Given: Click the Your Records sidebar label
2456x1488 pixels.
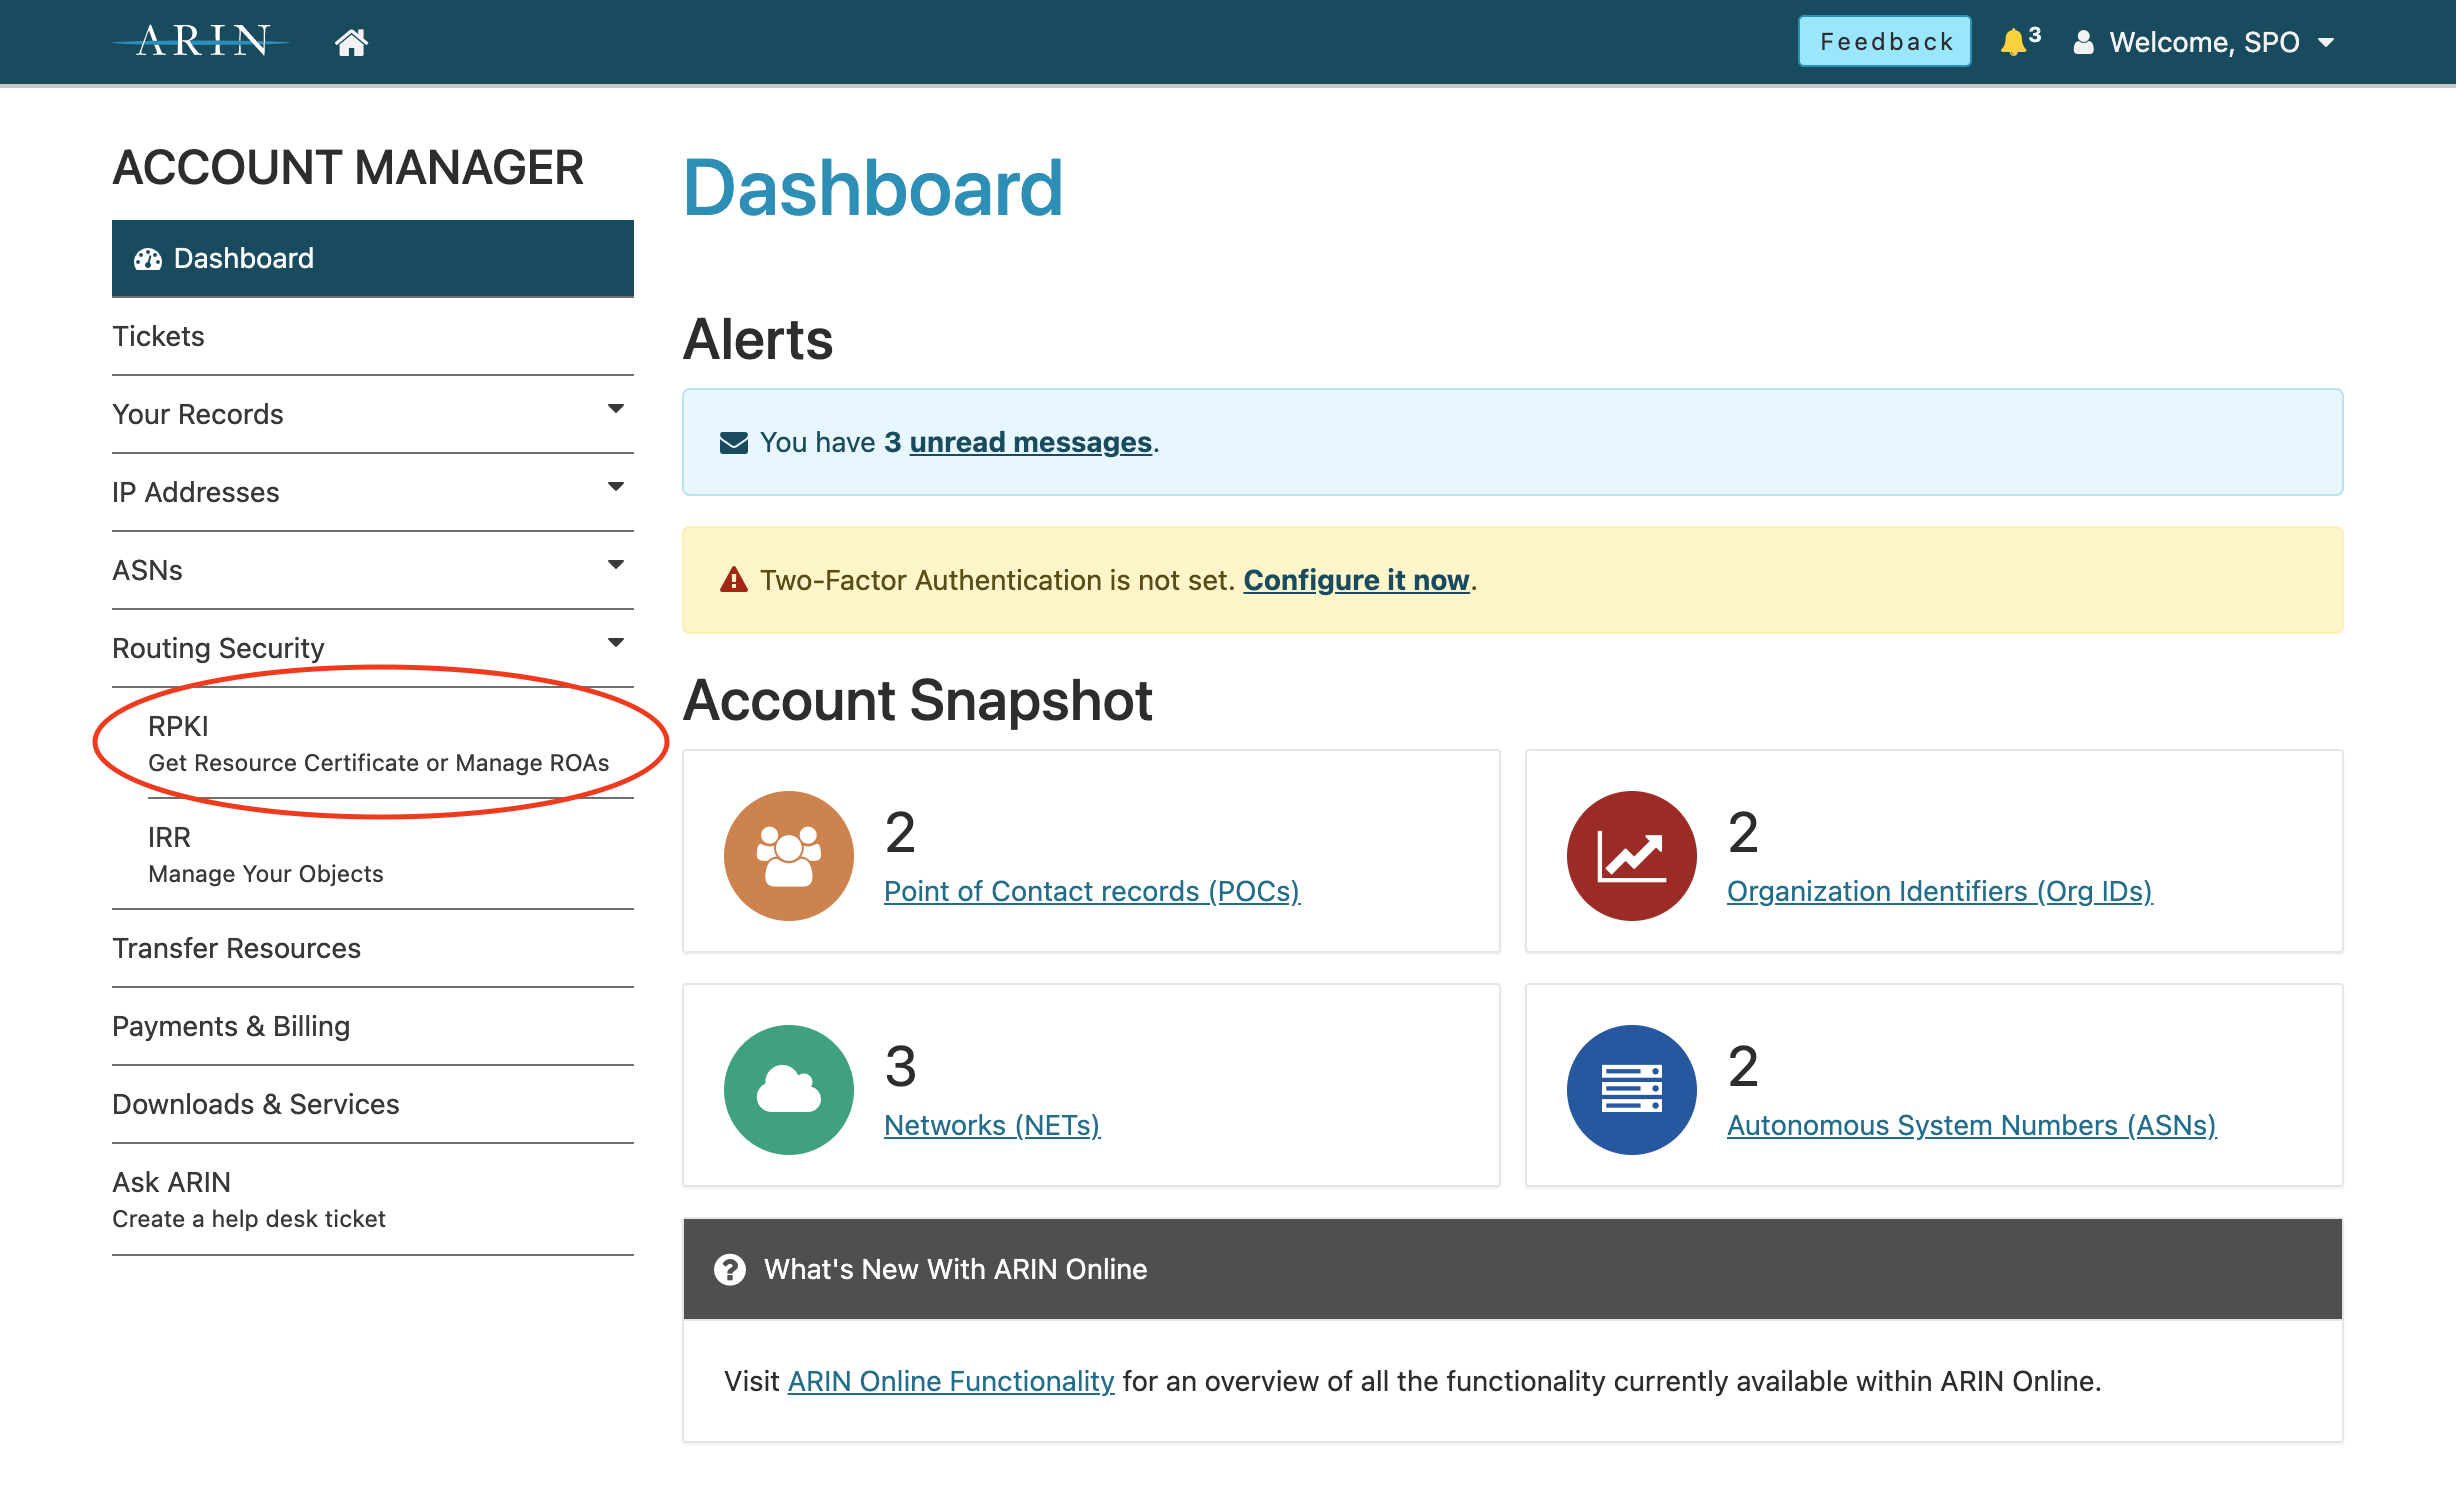Looking at the screenshot, I should pos(198,415).
